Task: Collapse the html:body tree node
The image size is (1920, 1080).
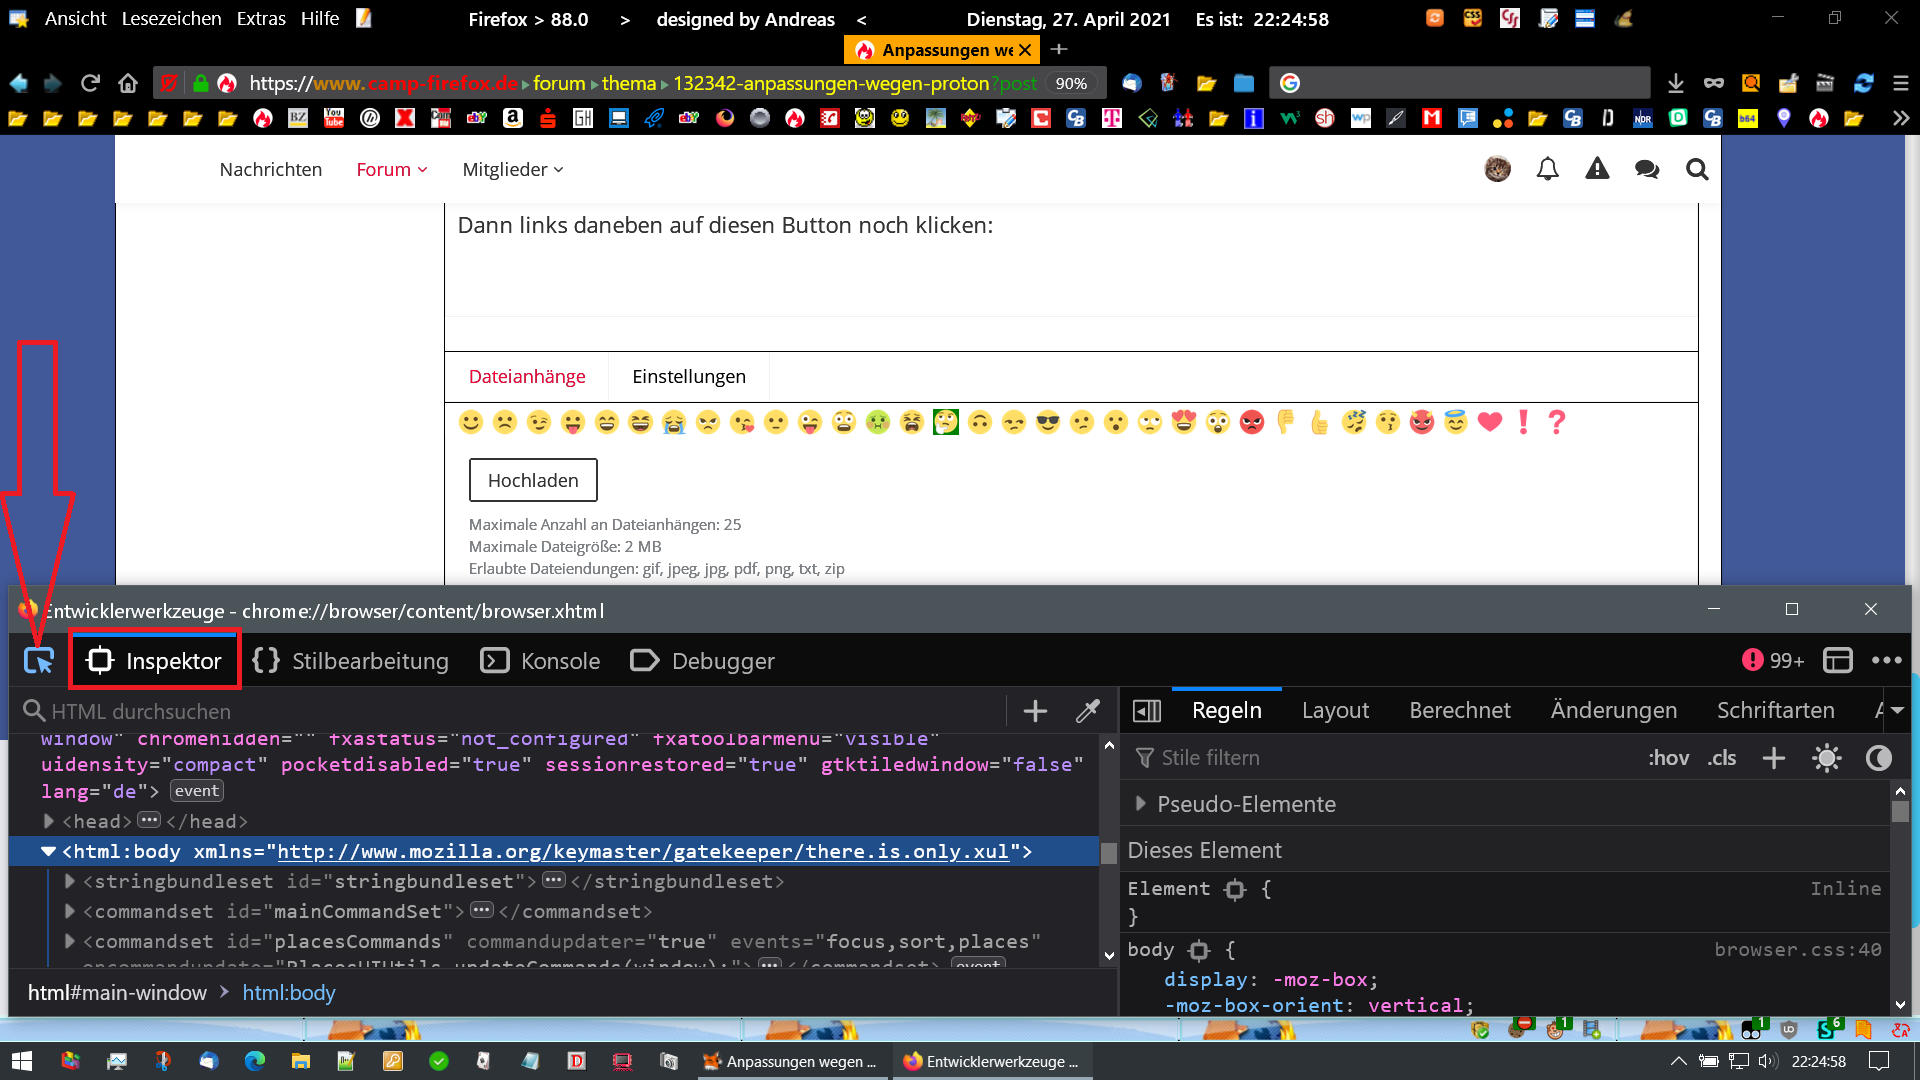Action: pos(48,852)
